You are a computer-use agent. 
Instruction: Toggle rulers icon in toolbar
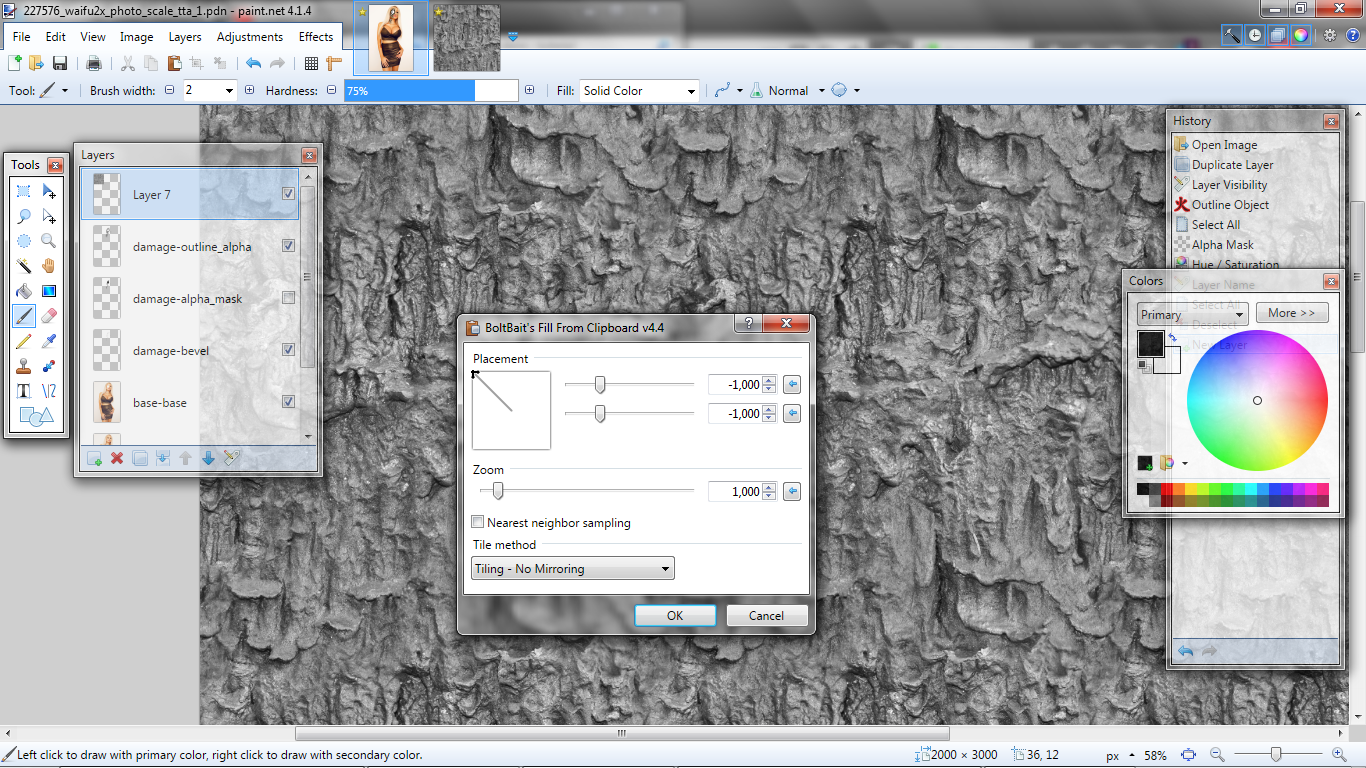click(x=334, y=63)
